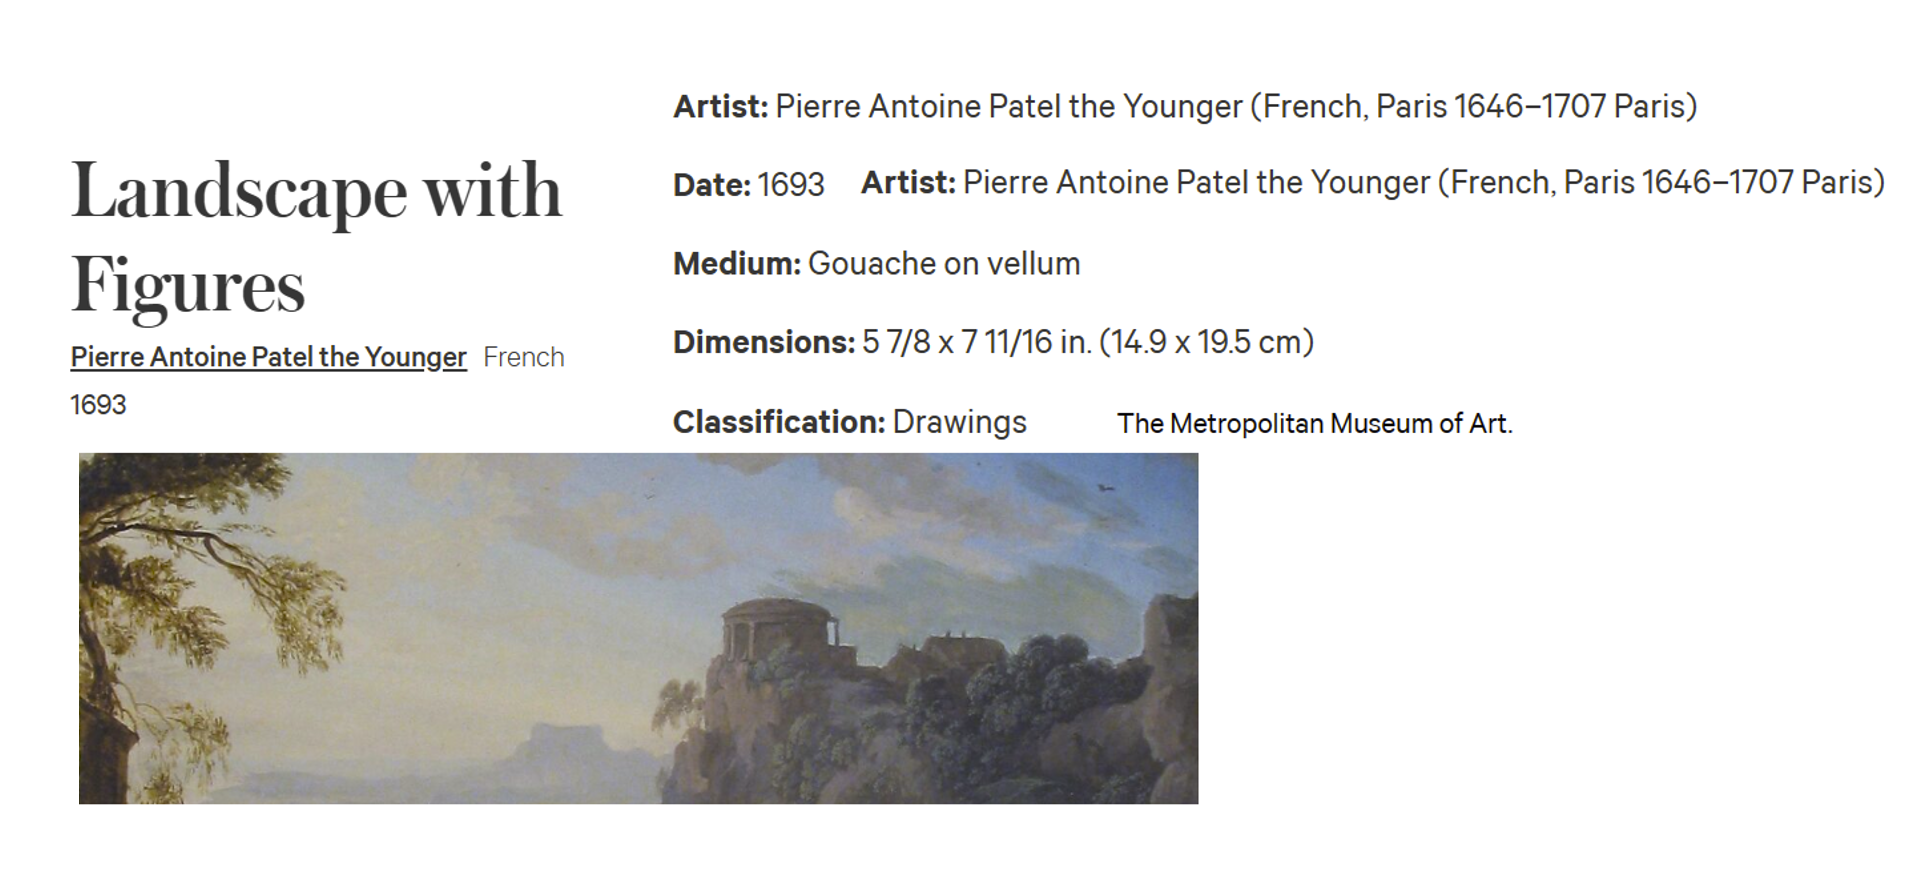The width and height of the screenshot is (1922, 877).
Task: Click the word Figures in the title heading
Action: (188, 286)
